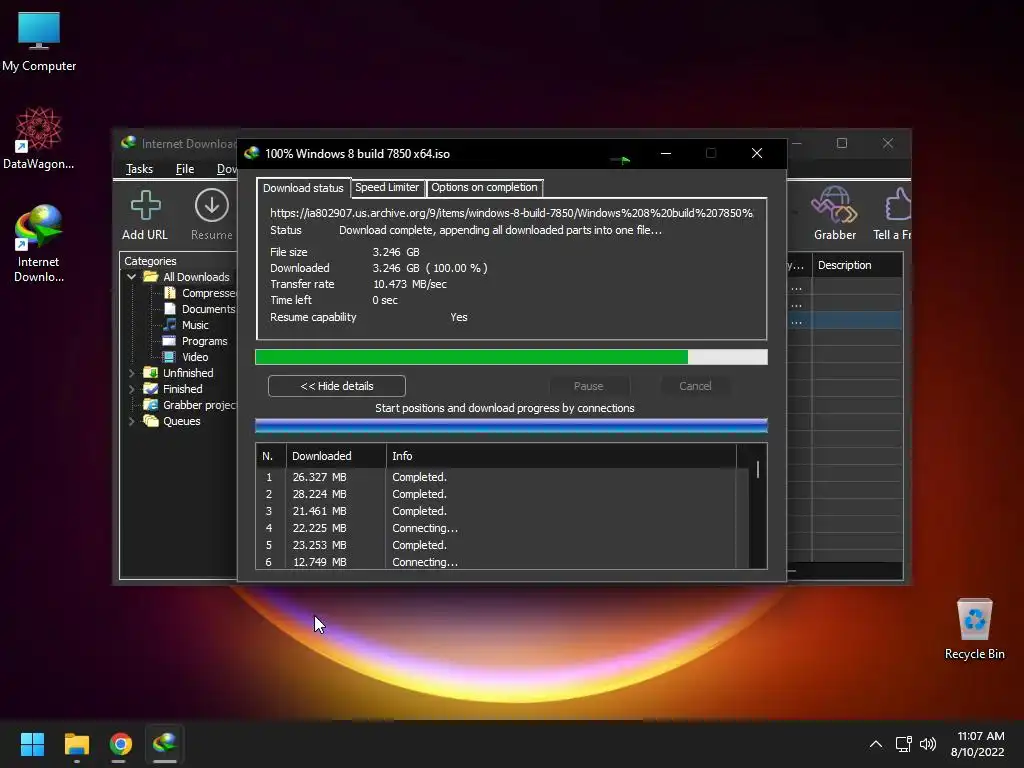This screenshot has width=1024, height=768.
Task: Click the Cancel button
Action: pyautogui.click(x=695, y=386)
